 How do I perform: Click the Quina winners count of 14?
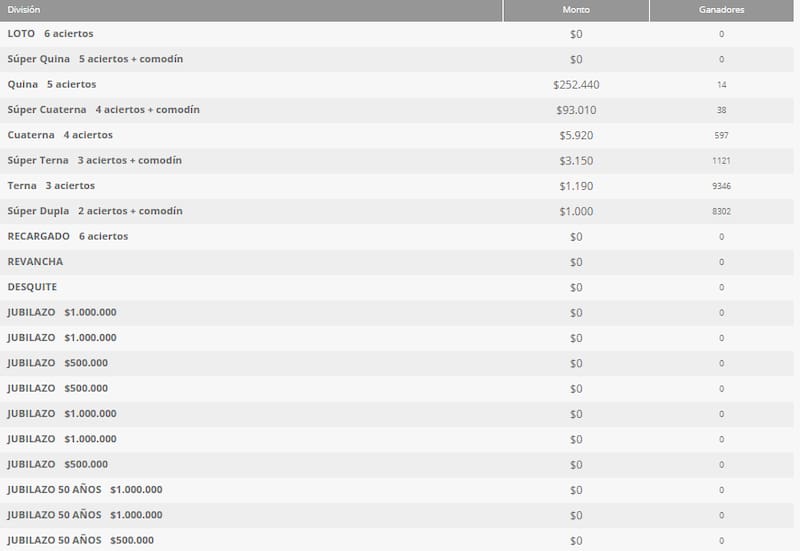(x=721, y=85)
